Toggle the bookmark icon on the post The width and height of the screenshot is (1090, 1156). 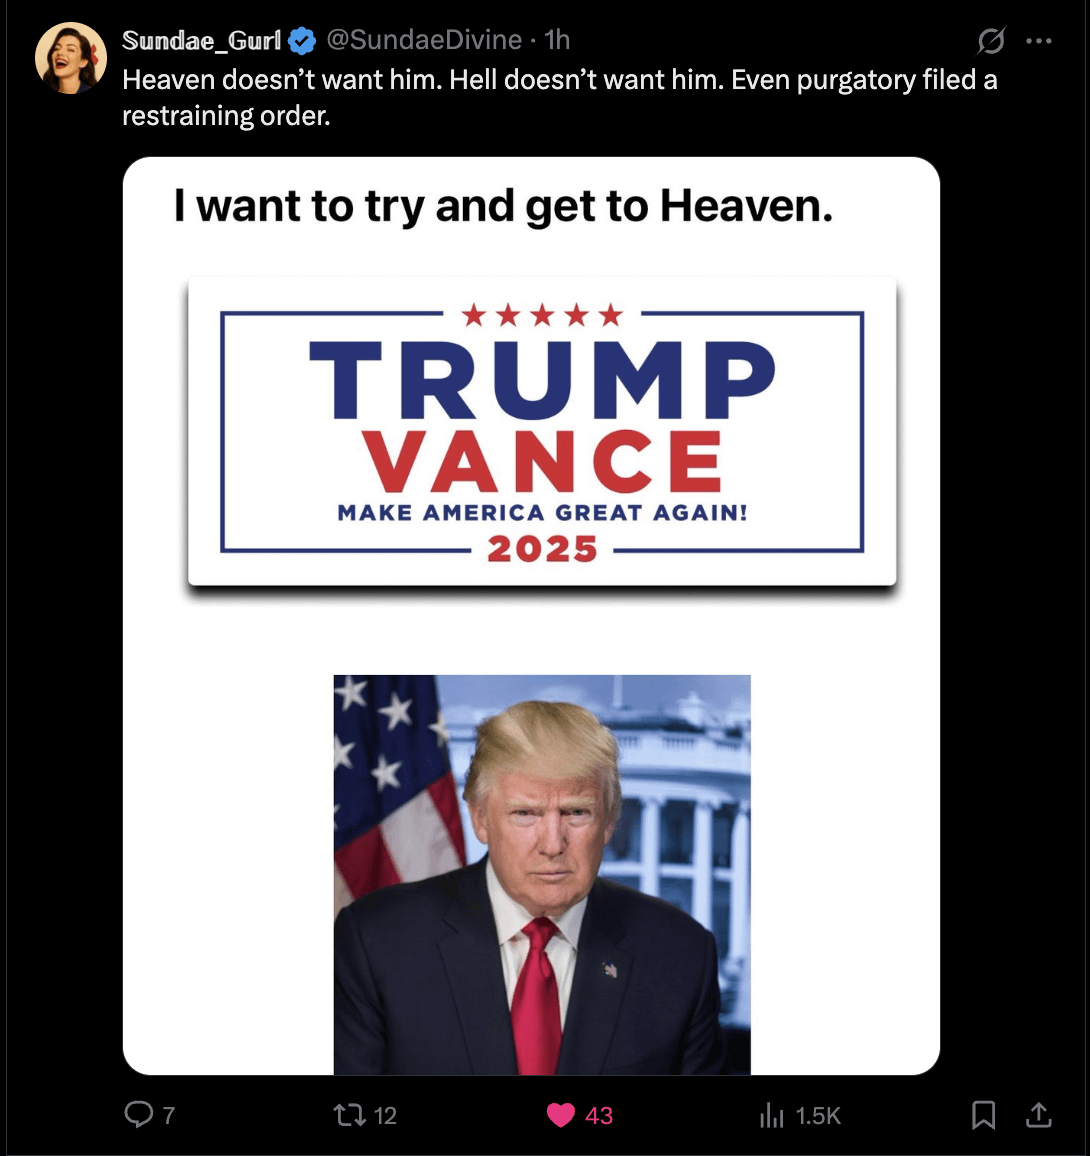point(983,1115)
